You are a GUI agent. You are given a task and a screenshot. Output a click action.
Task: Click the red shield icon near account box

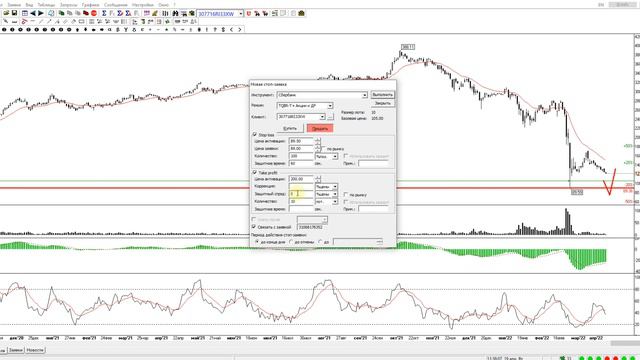(249, 13)
